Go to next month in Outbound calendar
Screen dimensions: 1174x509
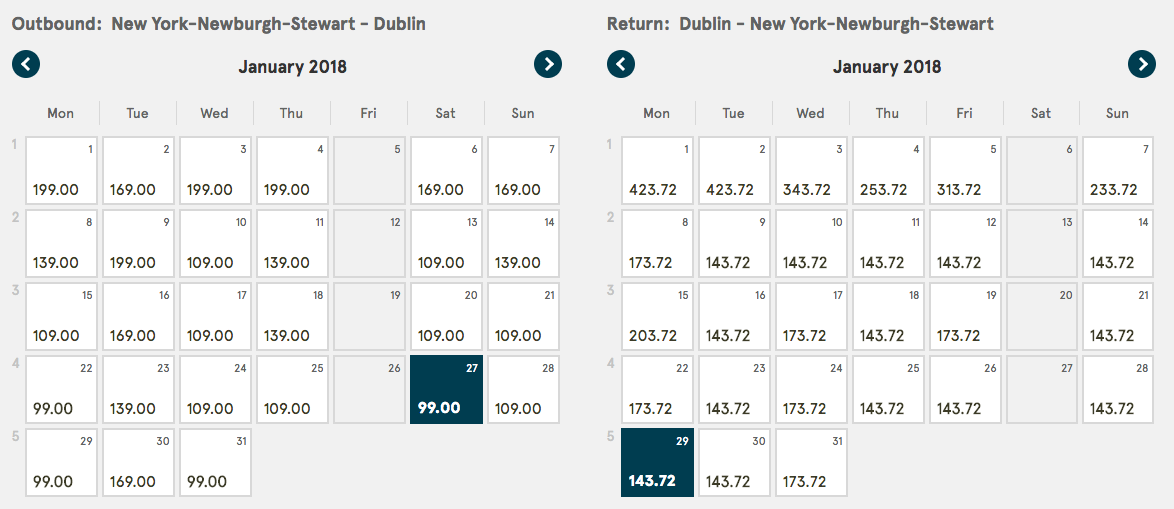click(548, 65)
